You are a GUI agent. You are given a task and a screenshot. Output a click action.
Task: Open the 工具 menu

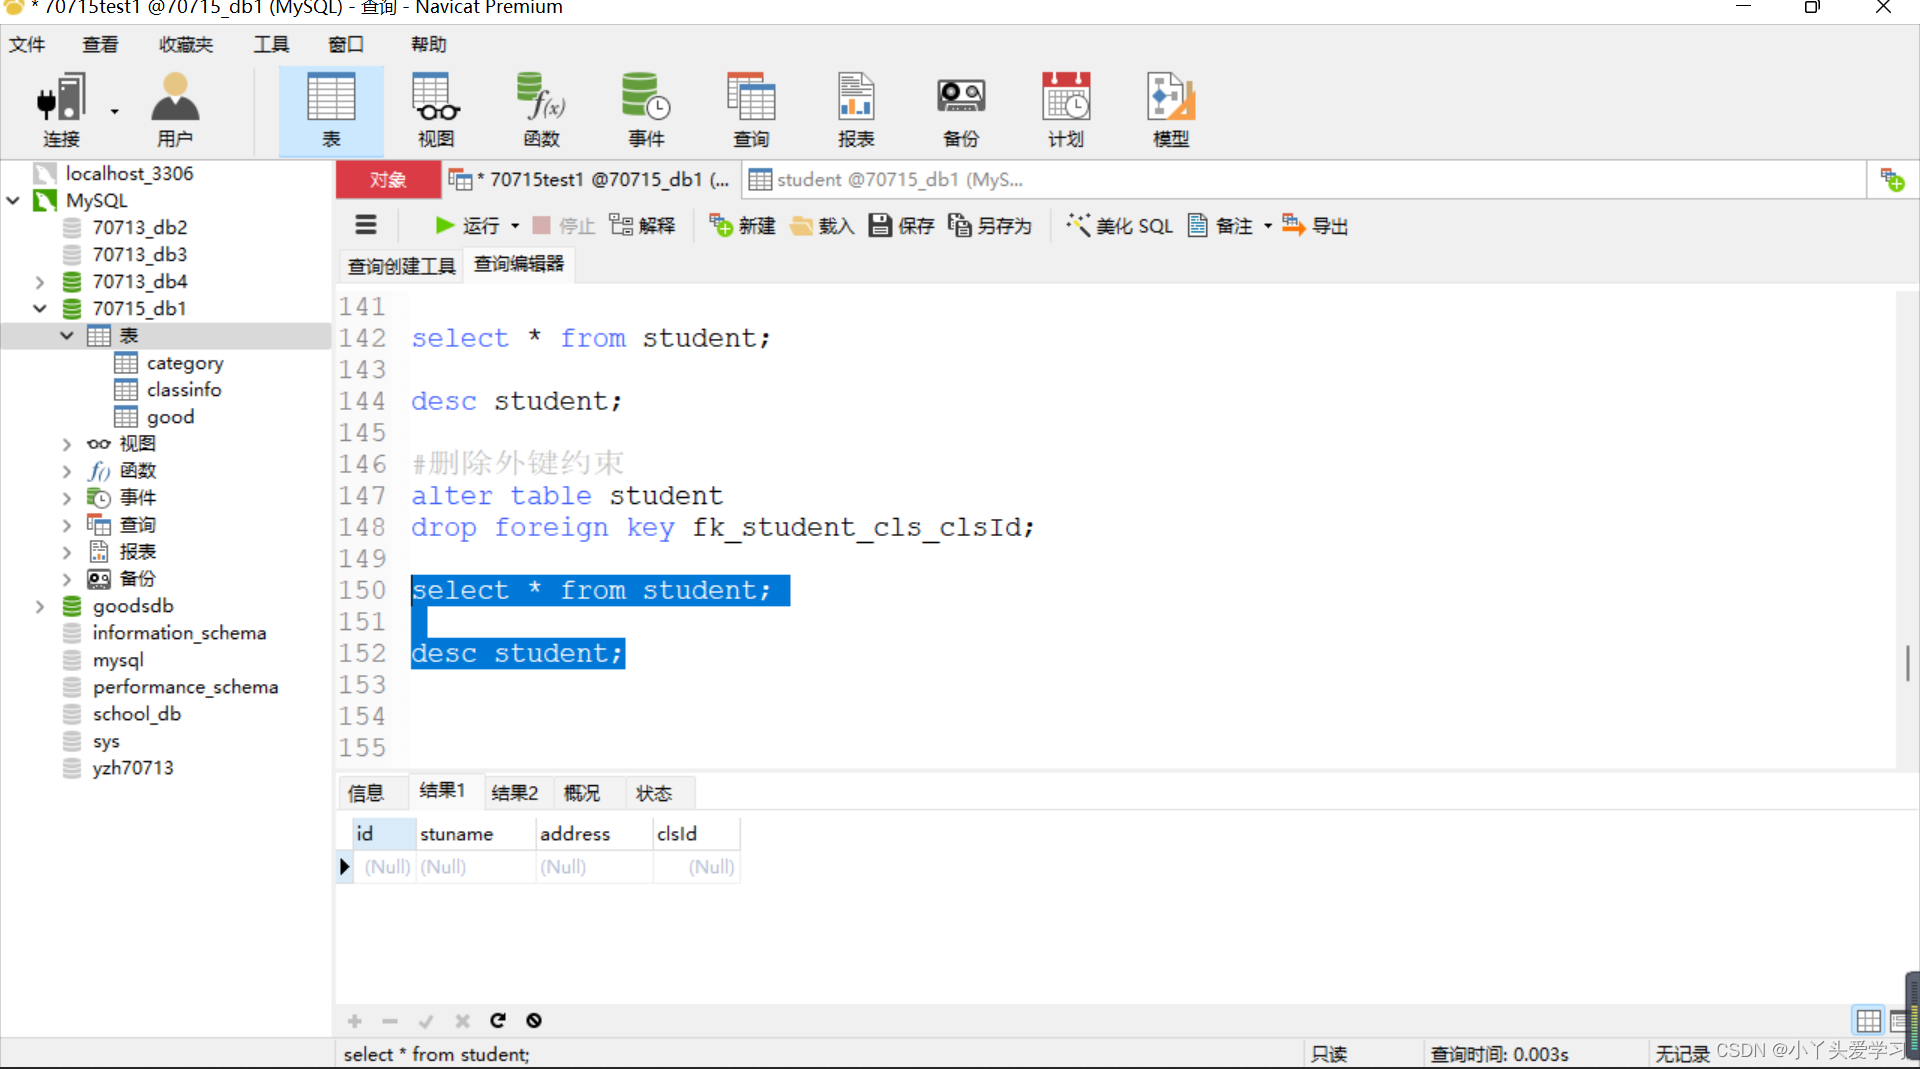tap(271, 45)
